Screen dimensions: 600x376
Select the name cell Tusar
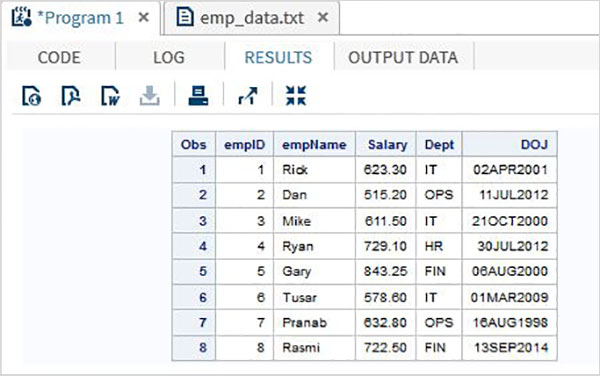coord(314,297)
